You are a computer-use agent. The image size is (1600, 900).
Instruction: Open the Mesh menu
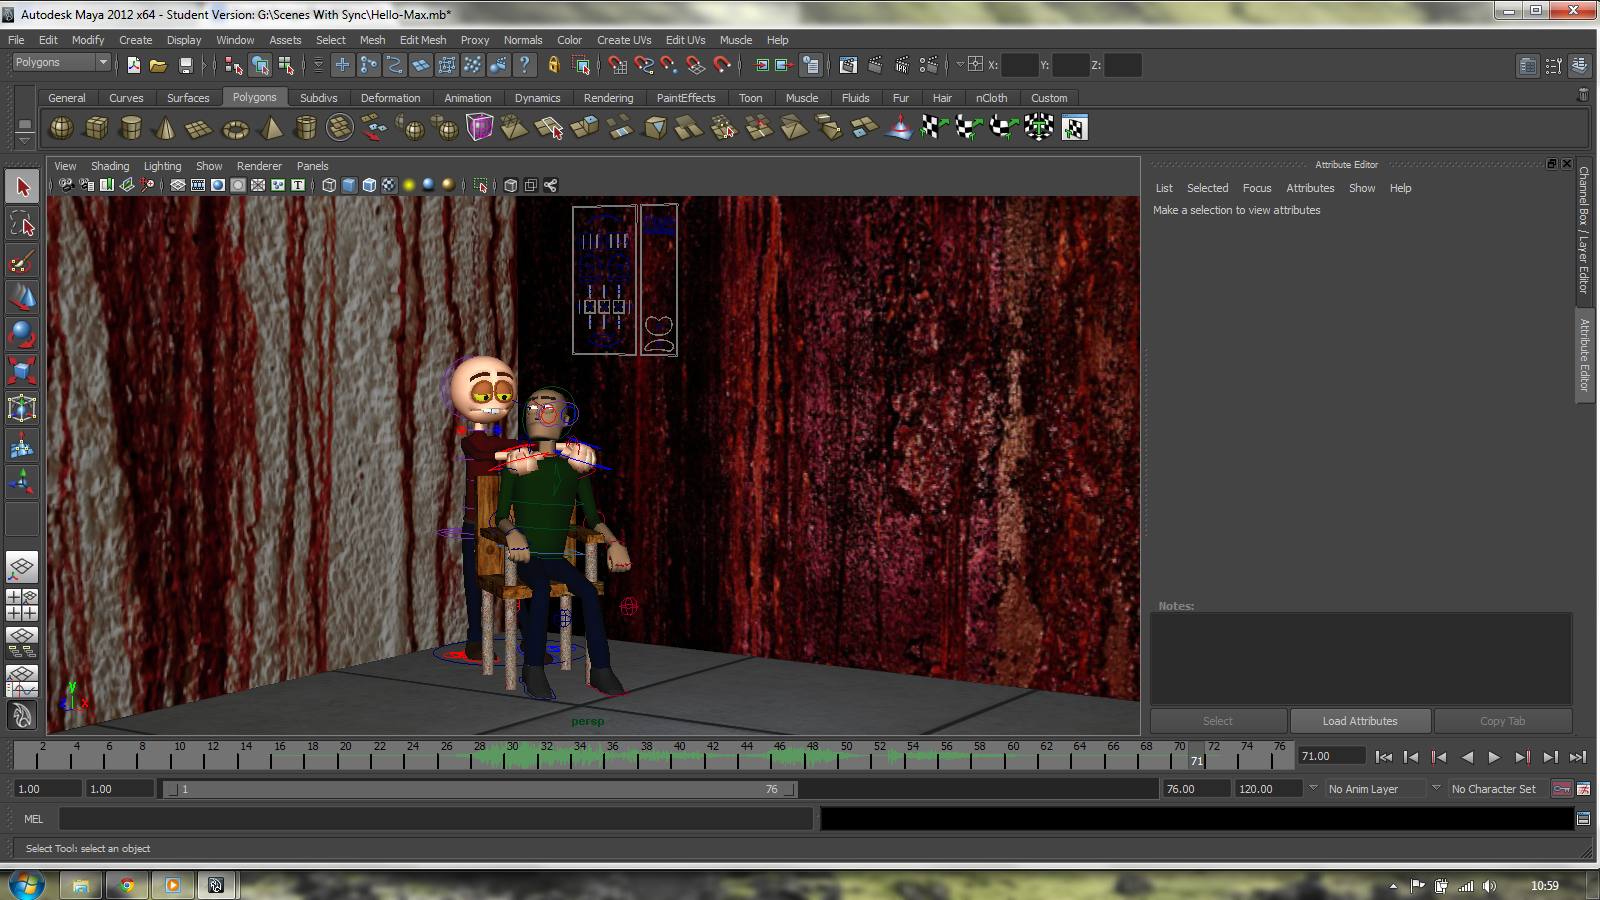372,40
